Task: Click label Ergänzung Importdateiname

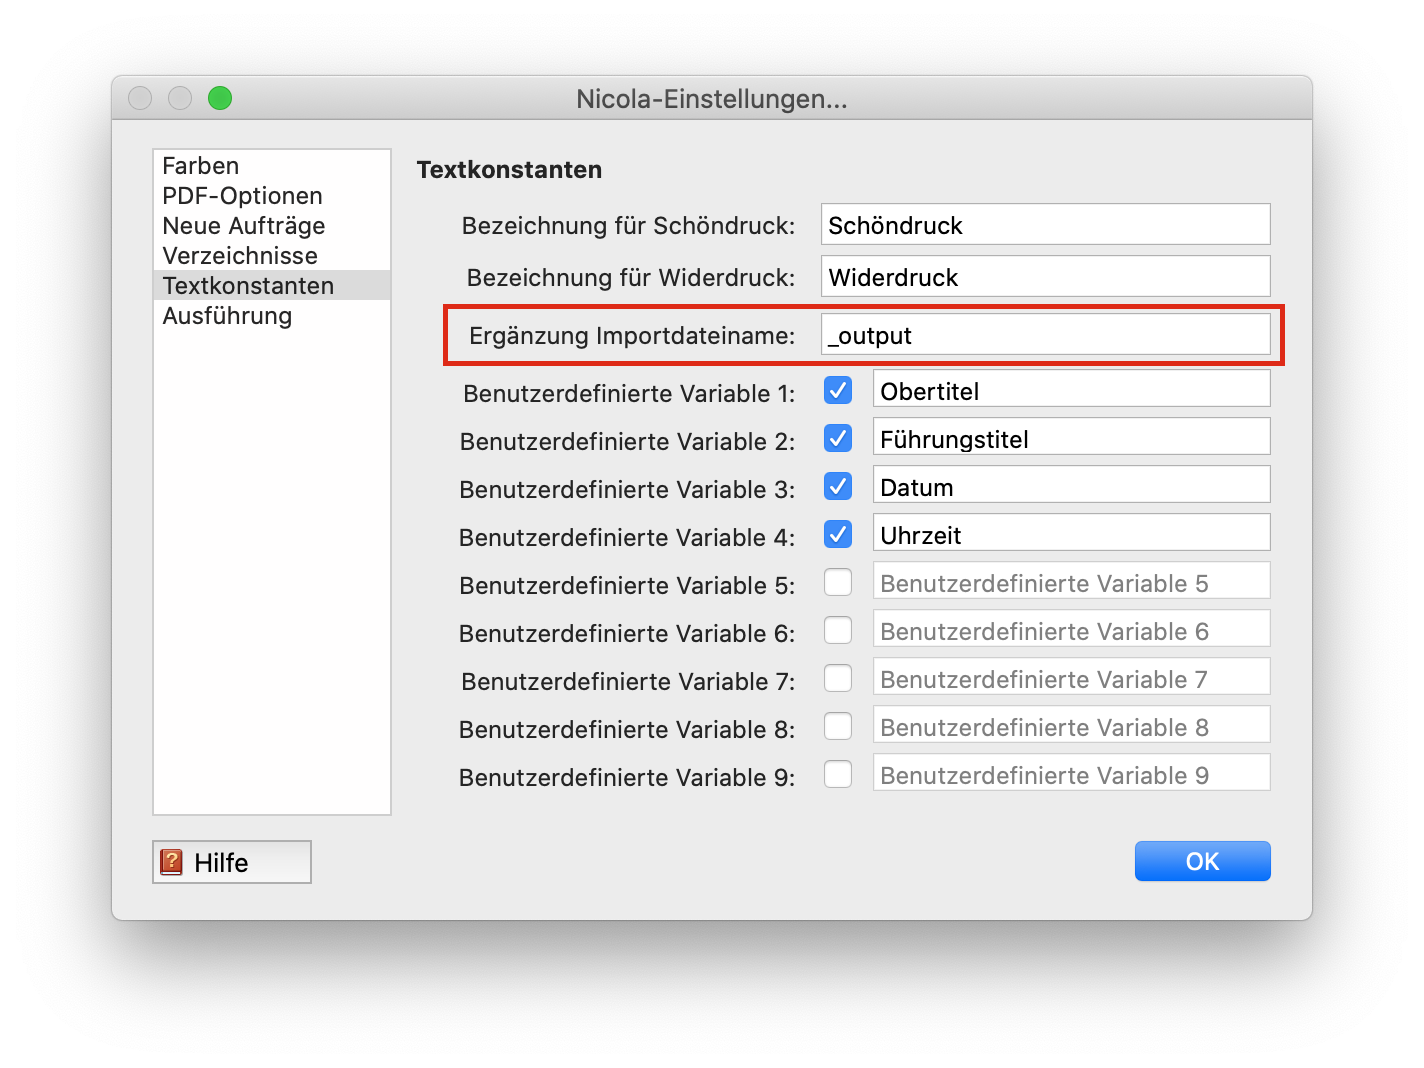Action: coord(632,336)
